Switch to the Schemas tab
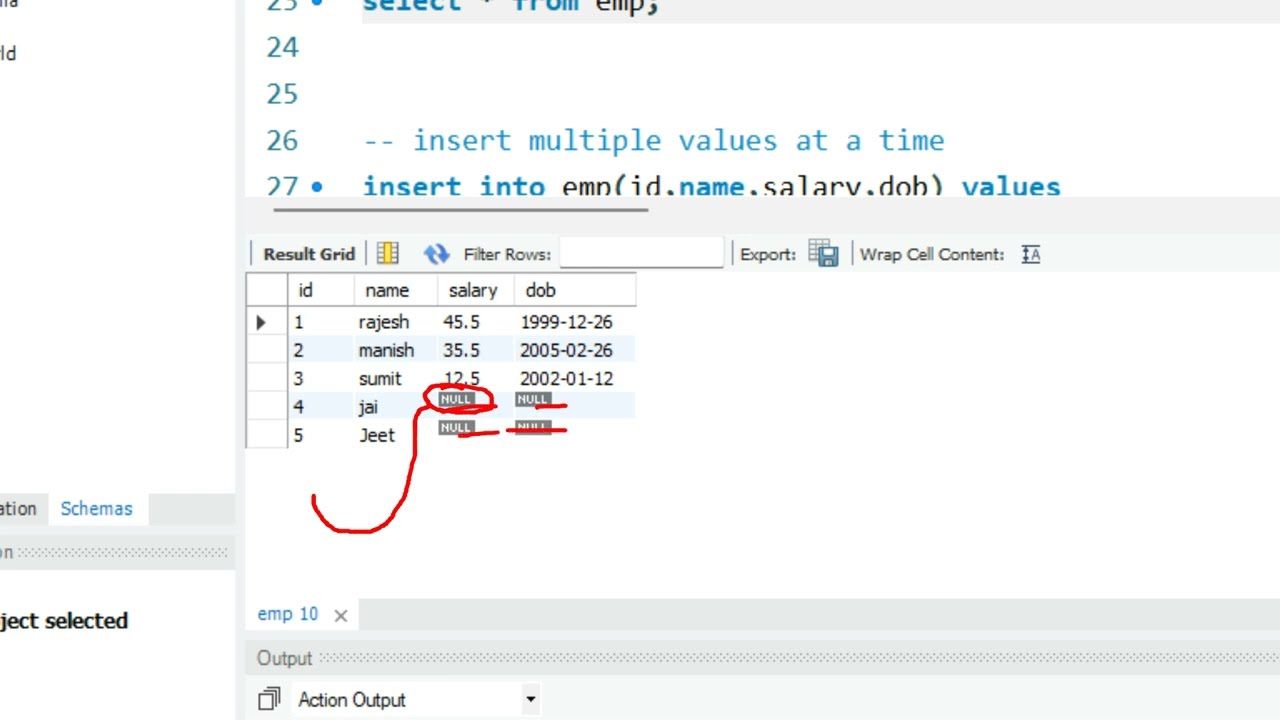This screenshot has height=720, width=1280. coord(96,508)
